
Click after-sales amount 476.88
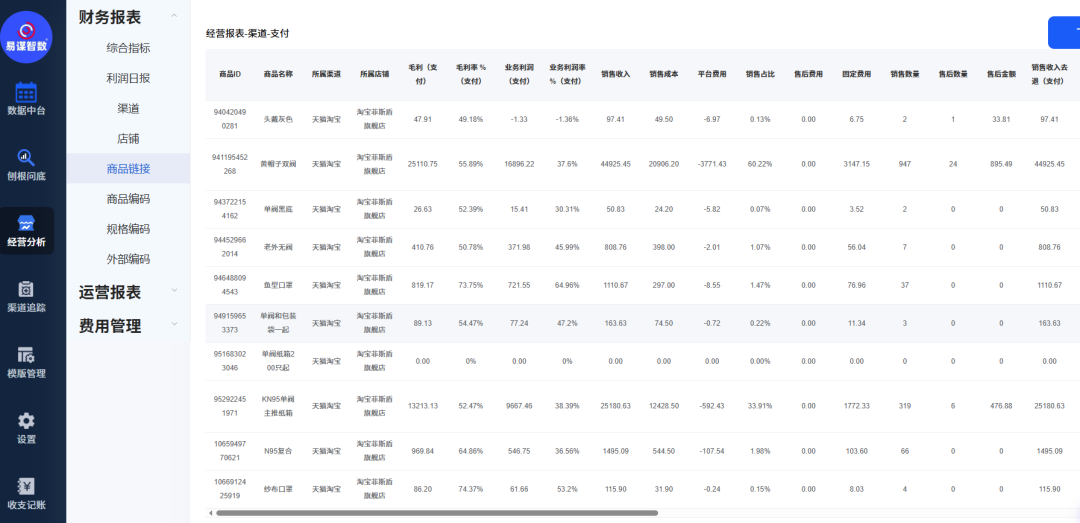[x=1001, y=406]
